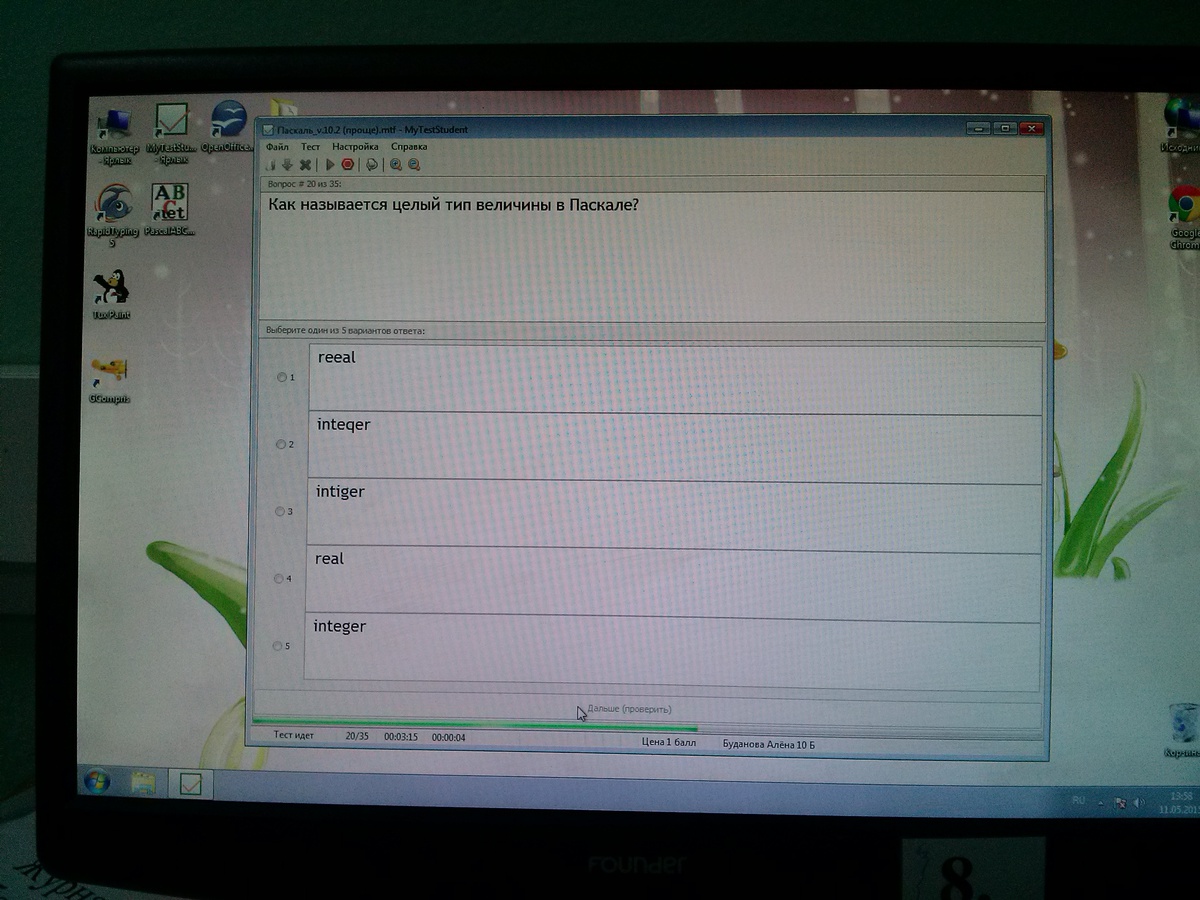Open the Настройка menu
The width and height of the screenshot is (1200, 900).
[x=355, y=147]
